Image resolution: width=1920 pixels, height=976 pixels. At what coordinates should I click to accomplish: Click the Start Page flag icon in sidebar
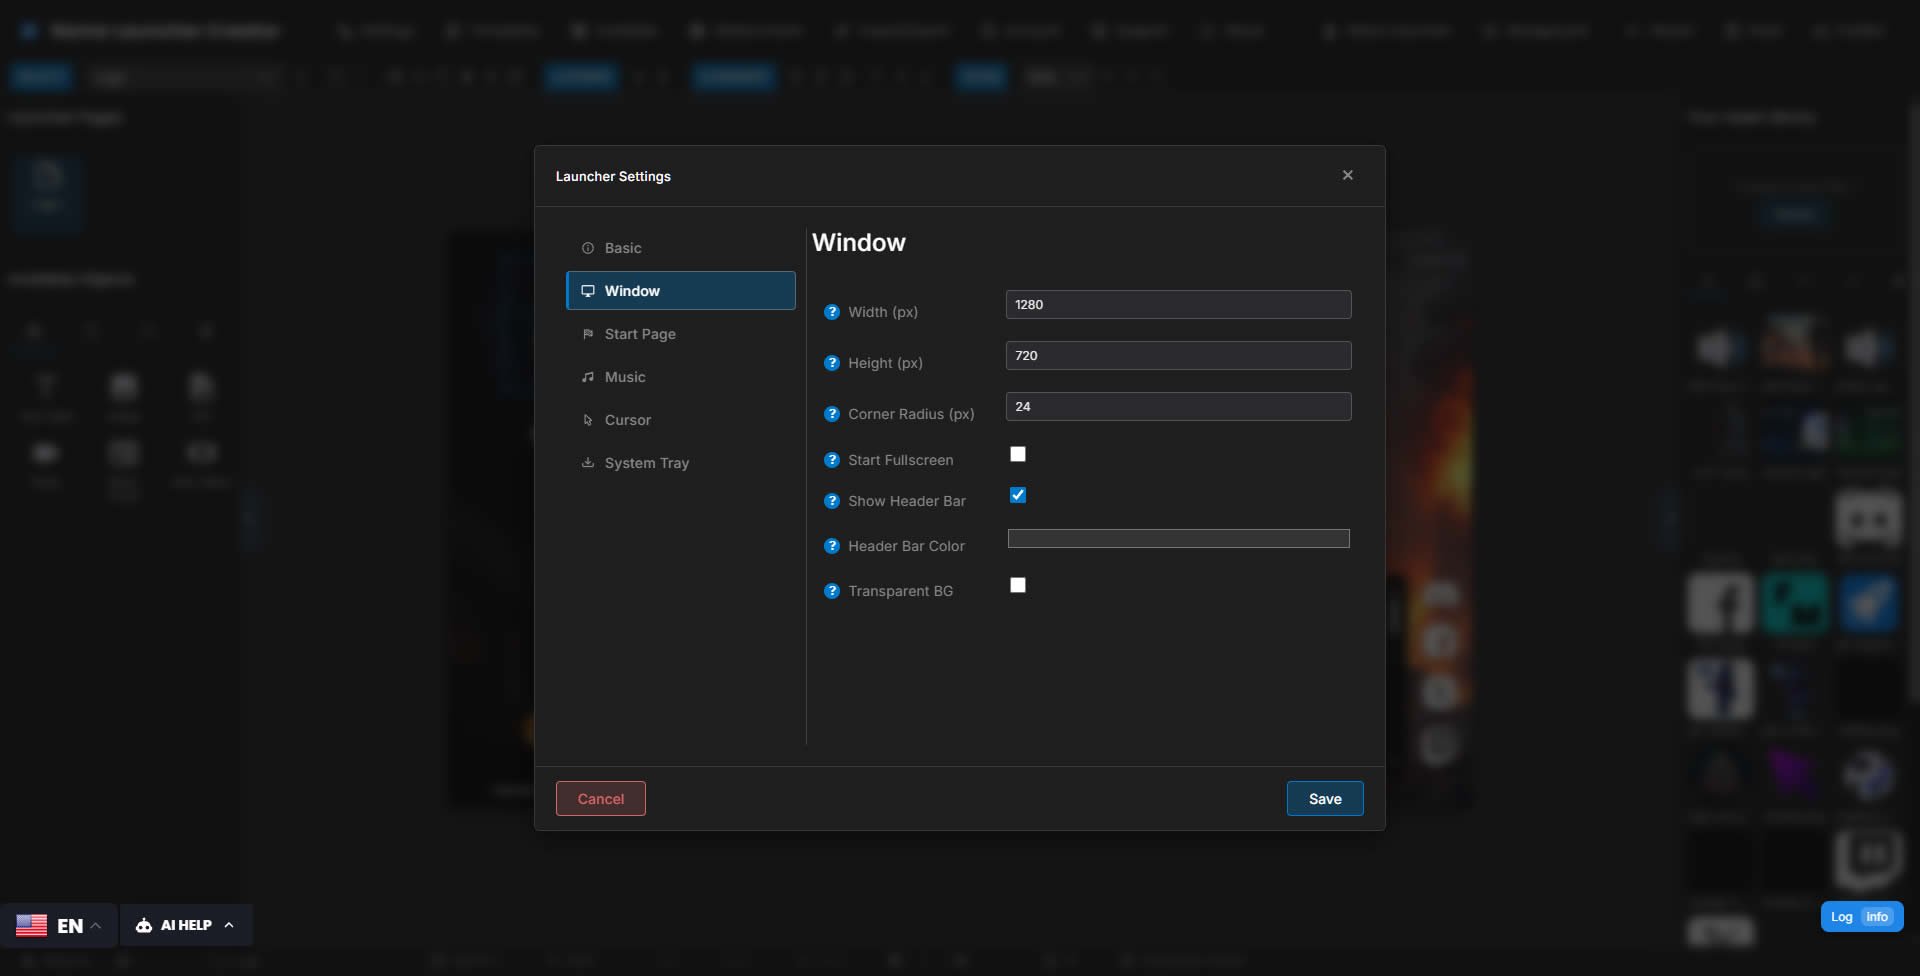pos(588,334)
